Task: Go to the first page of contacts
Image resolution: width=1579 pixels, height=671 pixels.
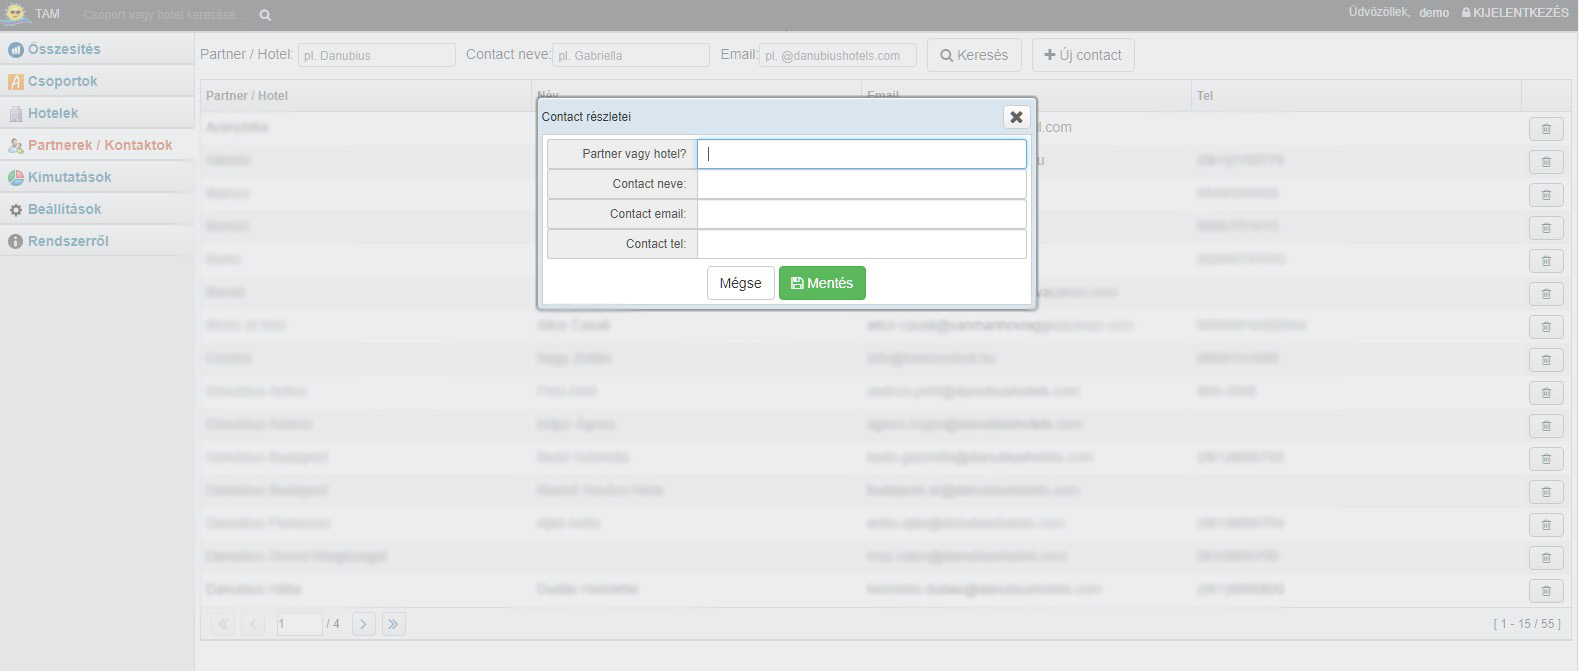Action: pos(223,624)
